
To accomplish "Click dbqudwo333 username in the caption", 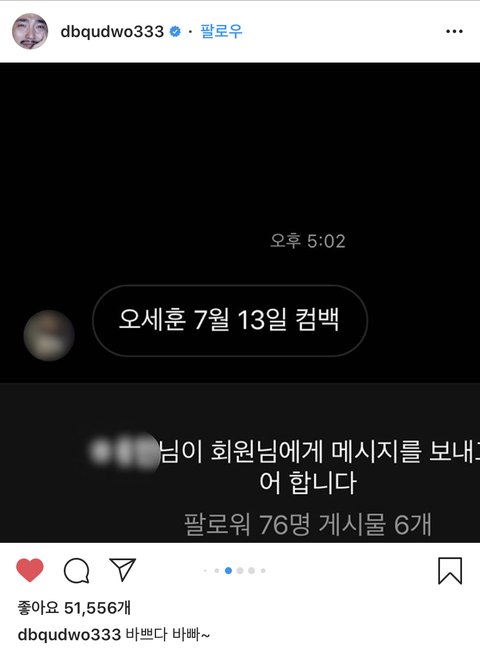I will tap(69, 635).
